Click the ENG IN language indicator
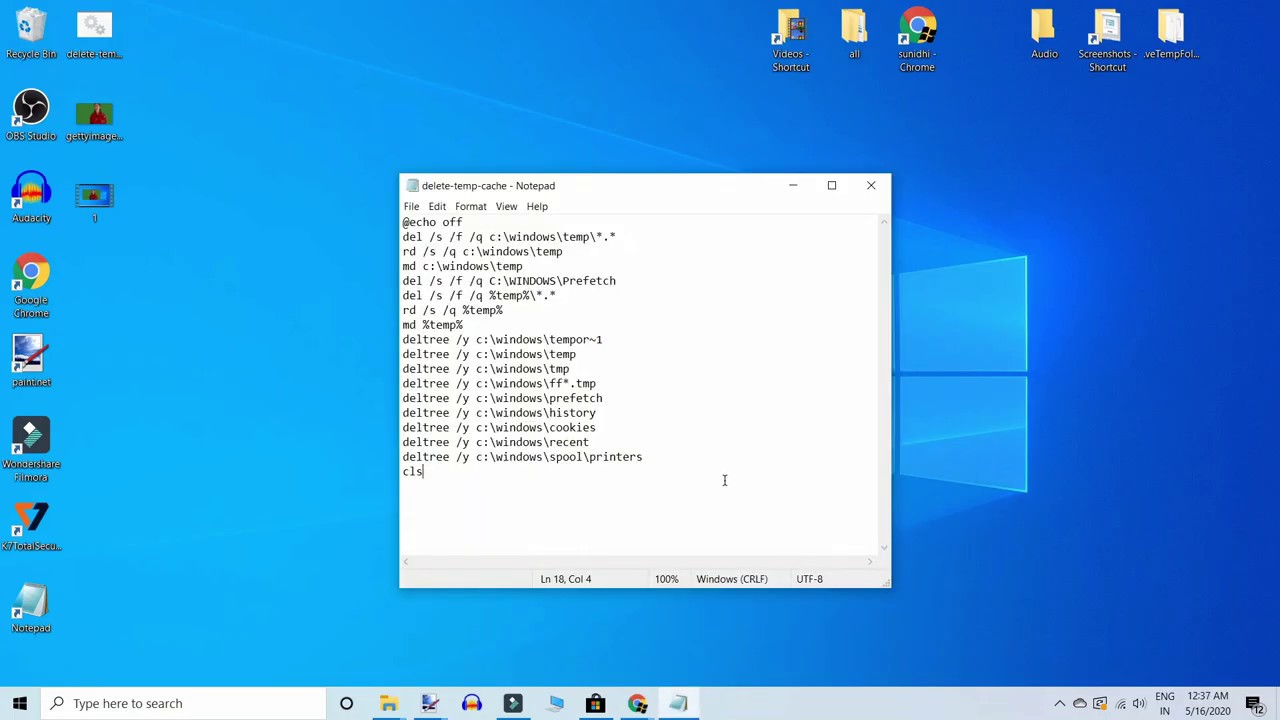Viewport: 1280px width, 720px height. point(1165,703)
